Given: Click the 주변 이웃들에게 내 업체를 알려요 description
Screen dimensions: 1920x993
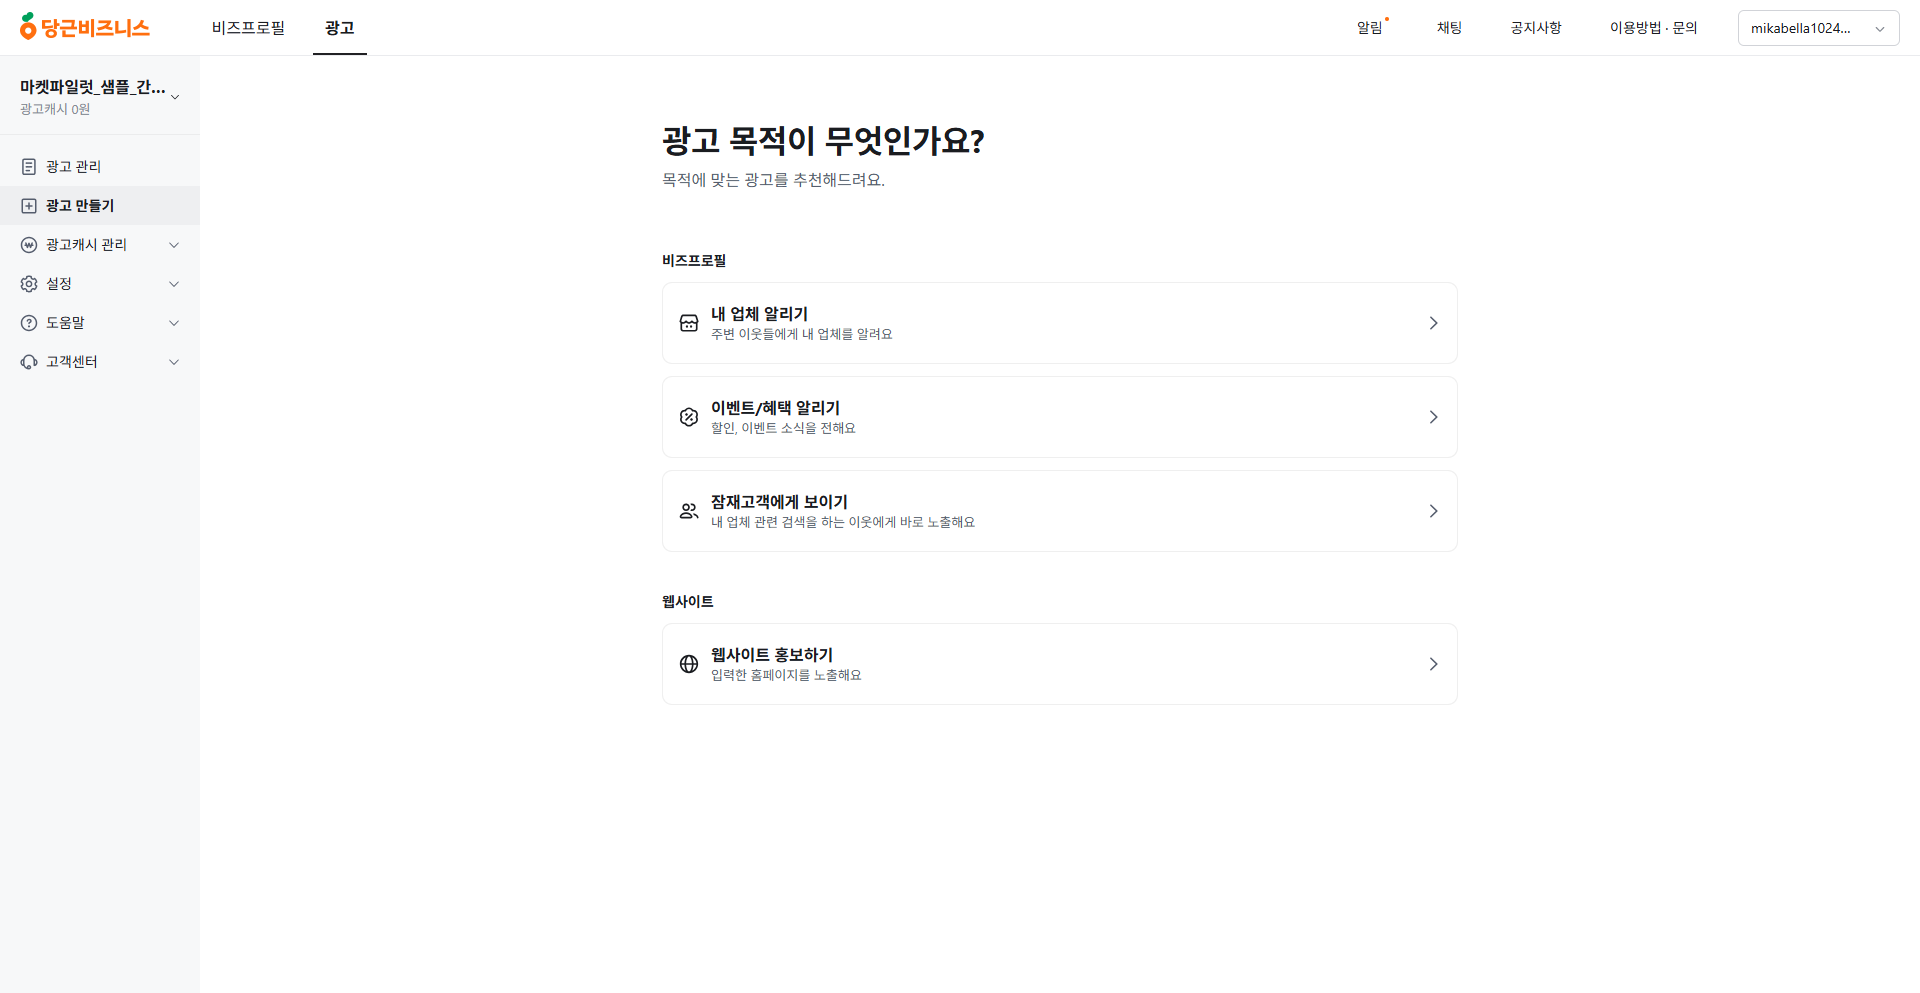Looking at the screenshot, I should point(802,334).
